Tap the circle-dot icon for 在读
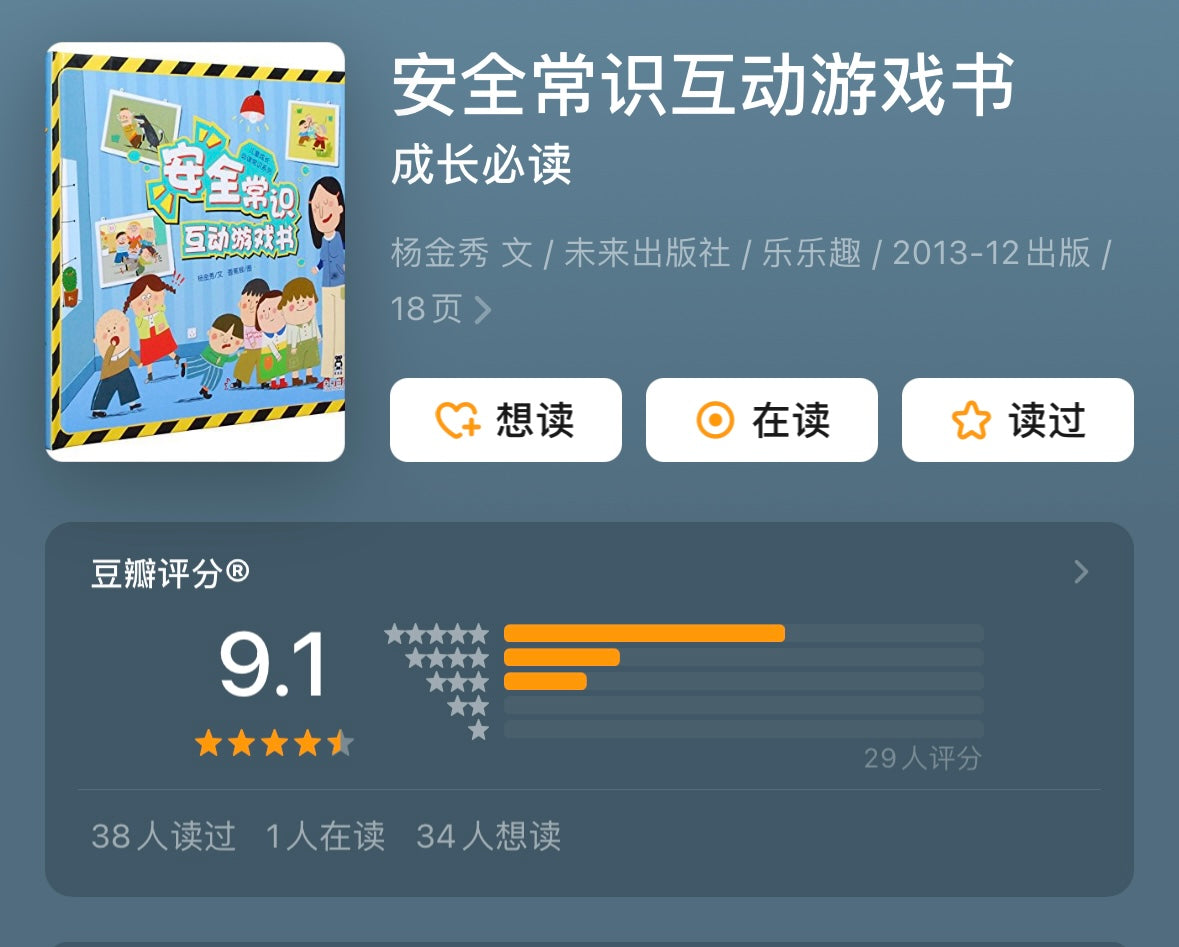 (x=715, y=420)
